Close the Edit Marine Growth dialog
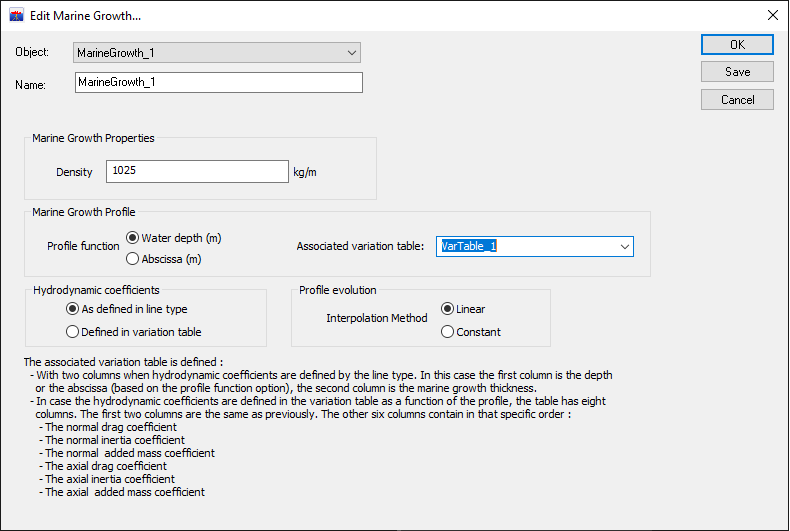The height and width of the screenshot is (531, 790). pyautogui.click(x=773, y=15)
